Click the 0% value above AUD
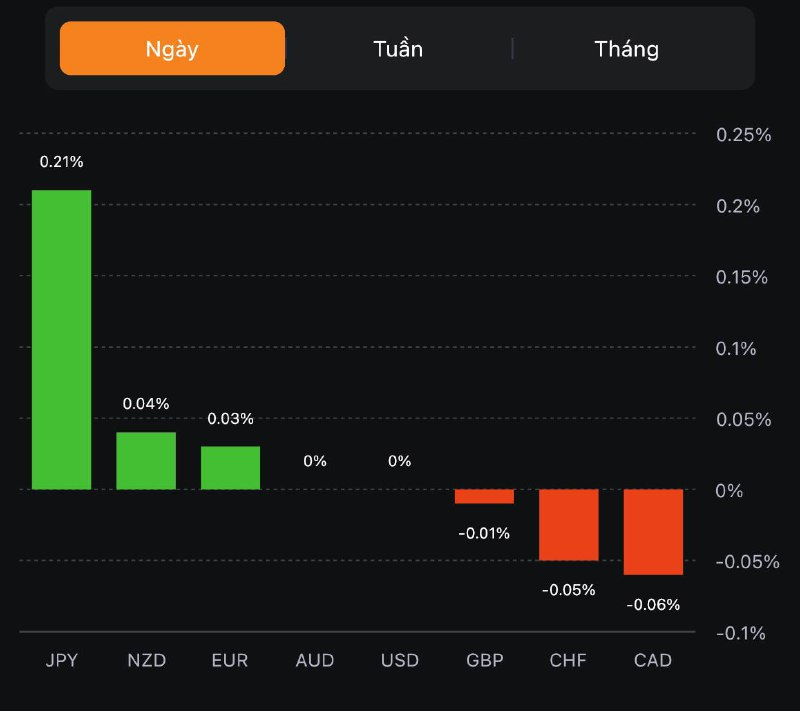This screenshot has height=711, width=800. tap(315, 461)
